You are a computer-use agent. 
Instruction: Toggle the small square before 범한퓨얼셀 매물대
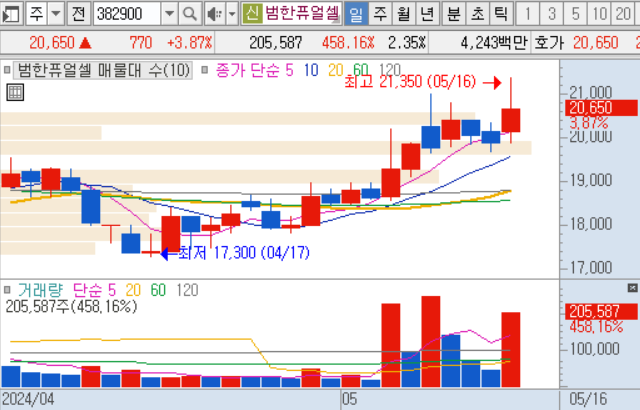[7, 70]
